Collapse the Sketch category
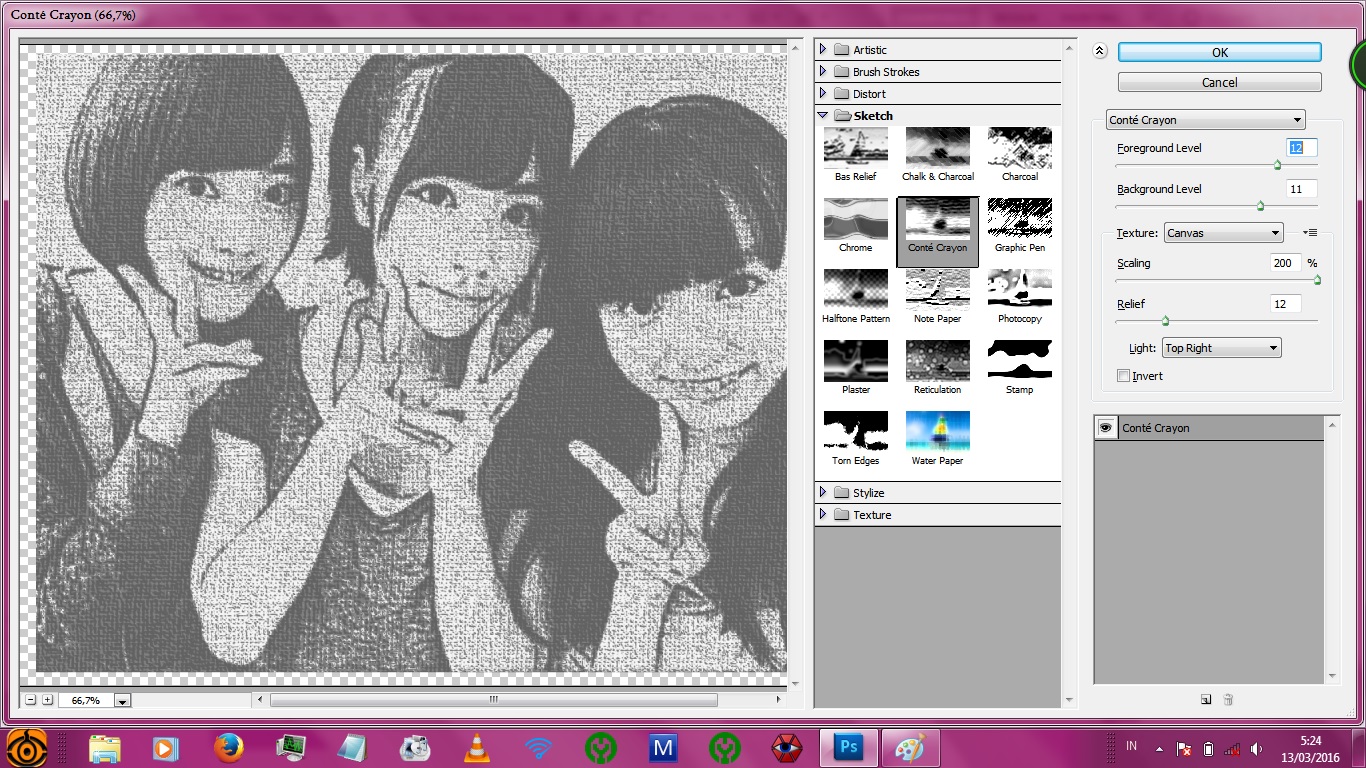 pyautogui.click(x=823, y=115)
